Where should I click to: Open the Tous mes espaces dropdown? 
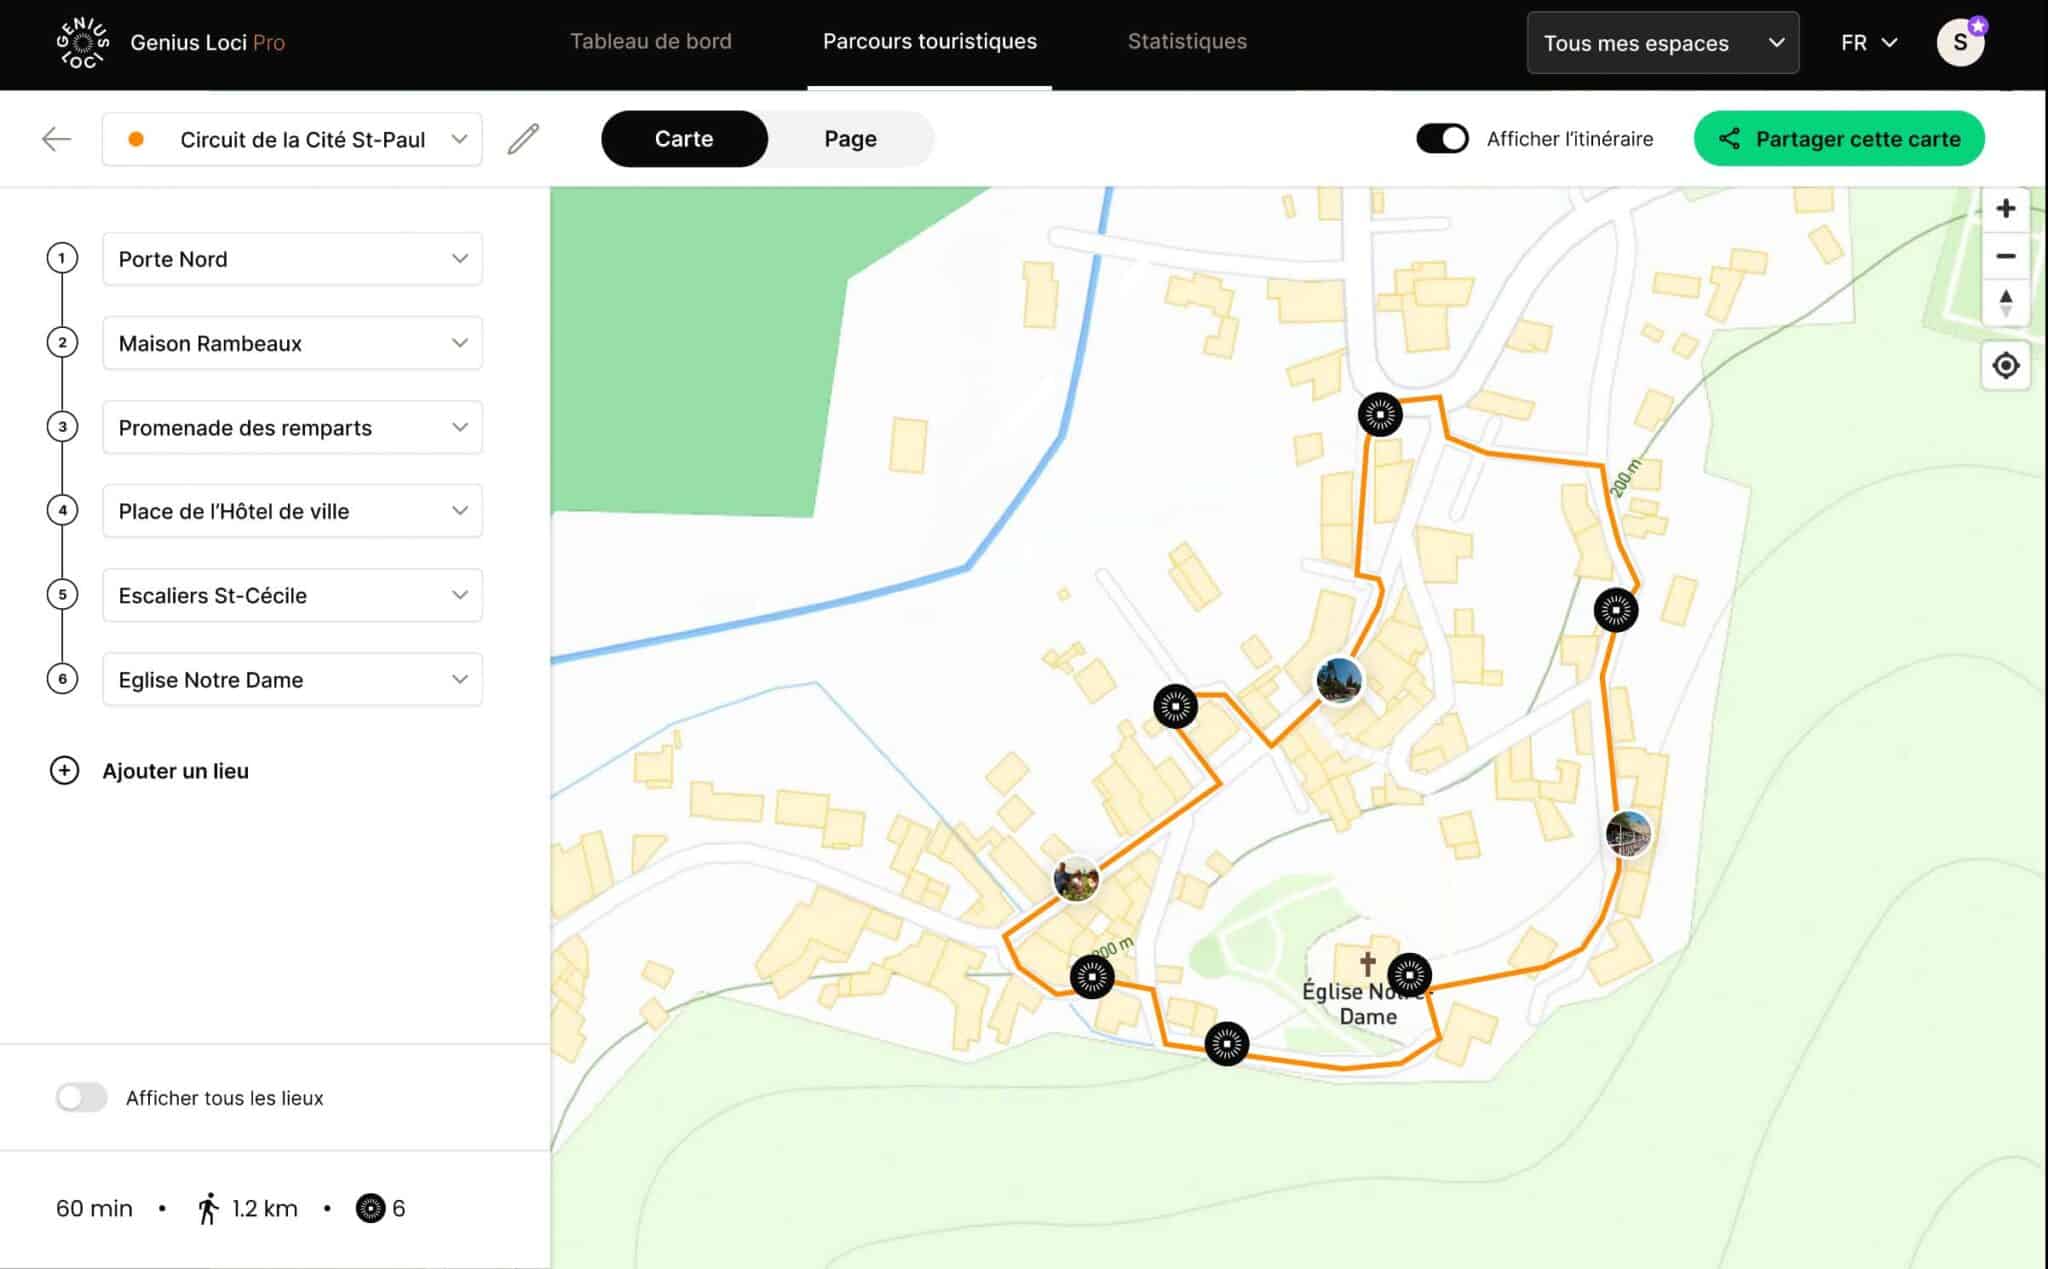[x=1662, y=43]
